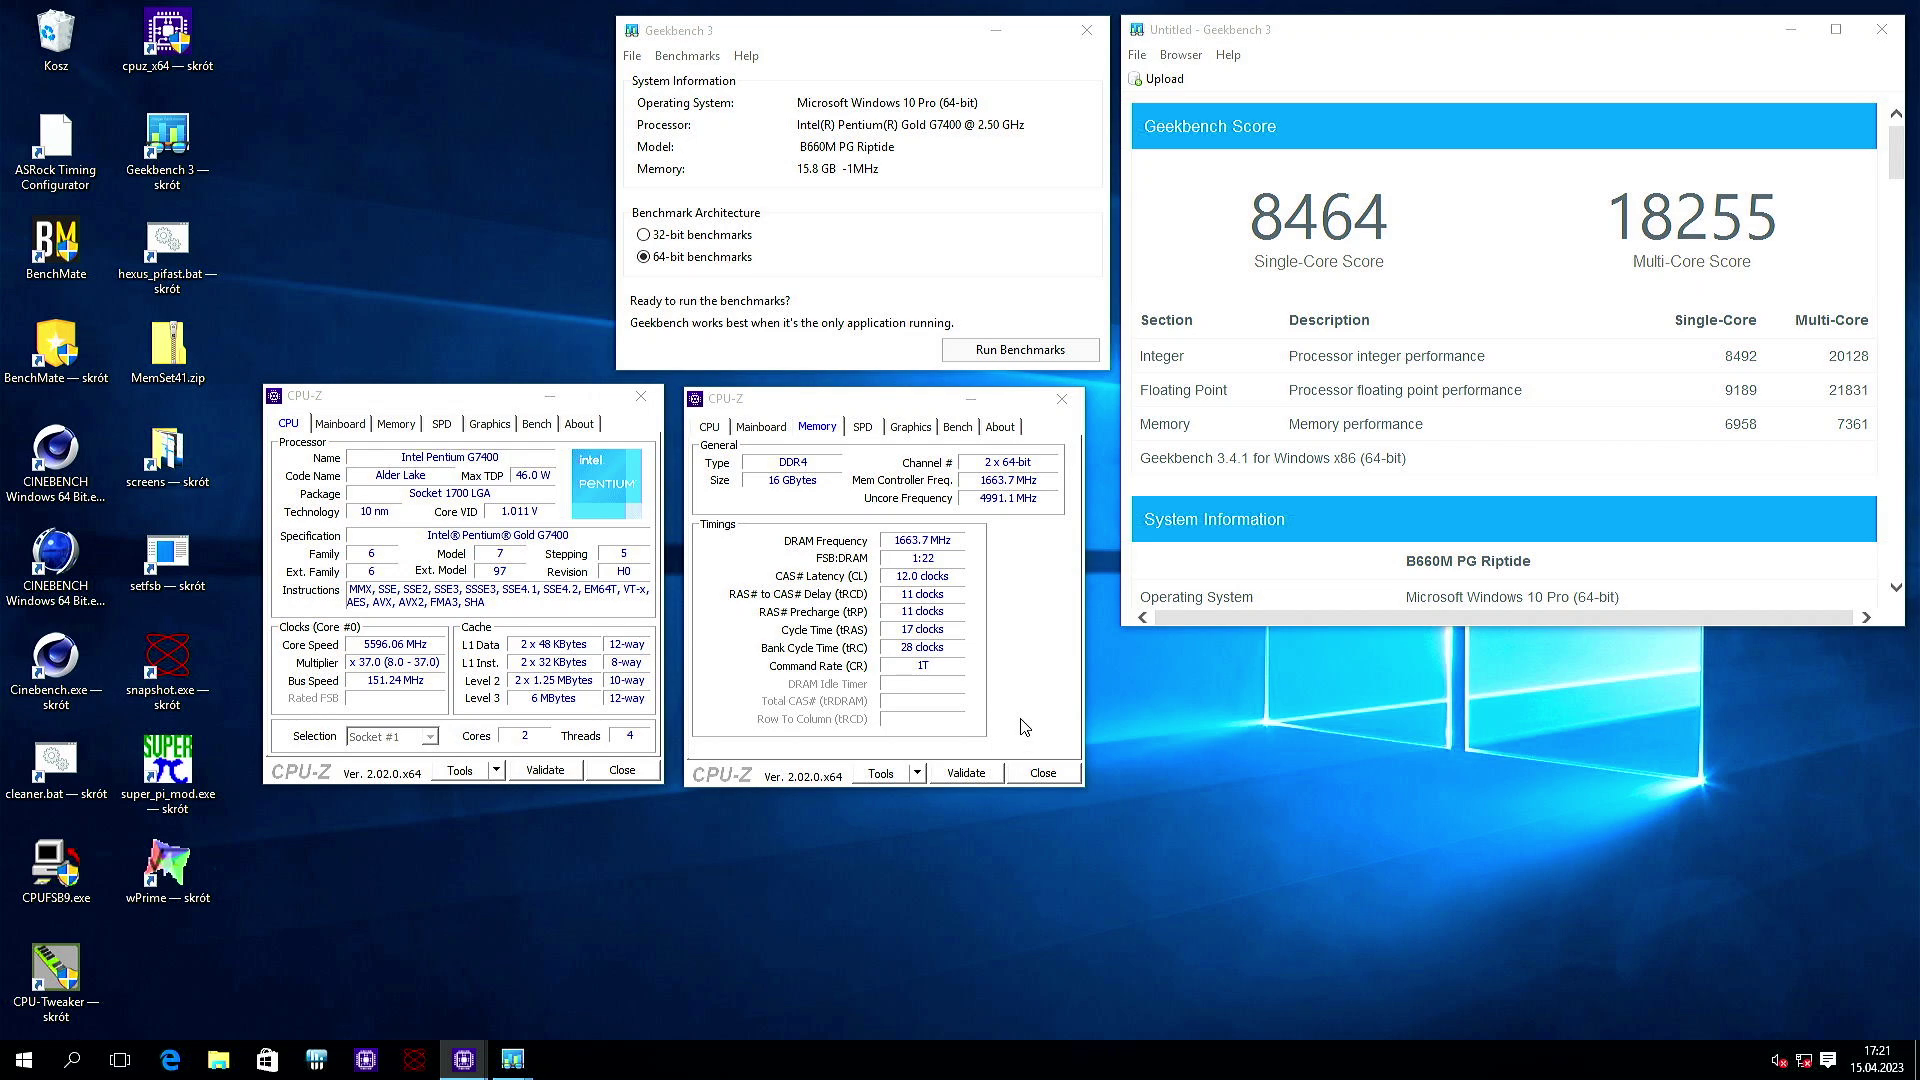Open the CPUFSB9.exe desktop icon

click(x=56, y=864)
